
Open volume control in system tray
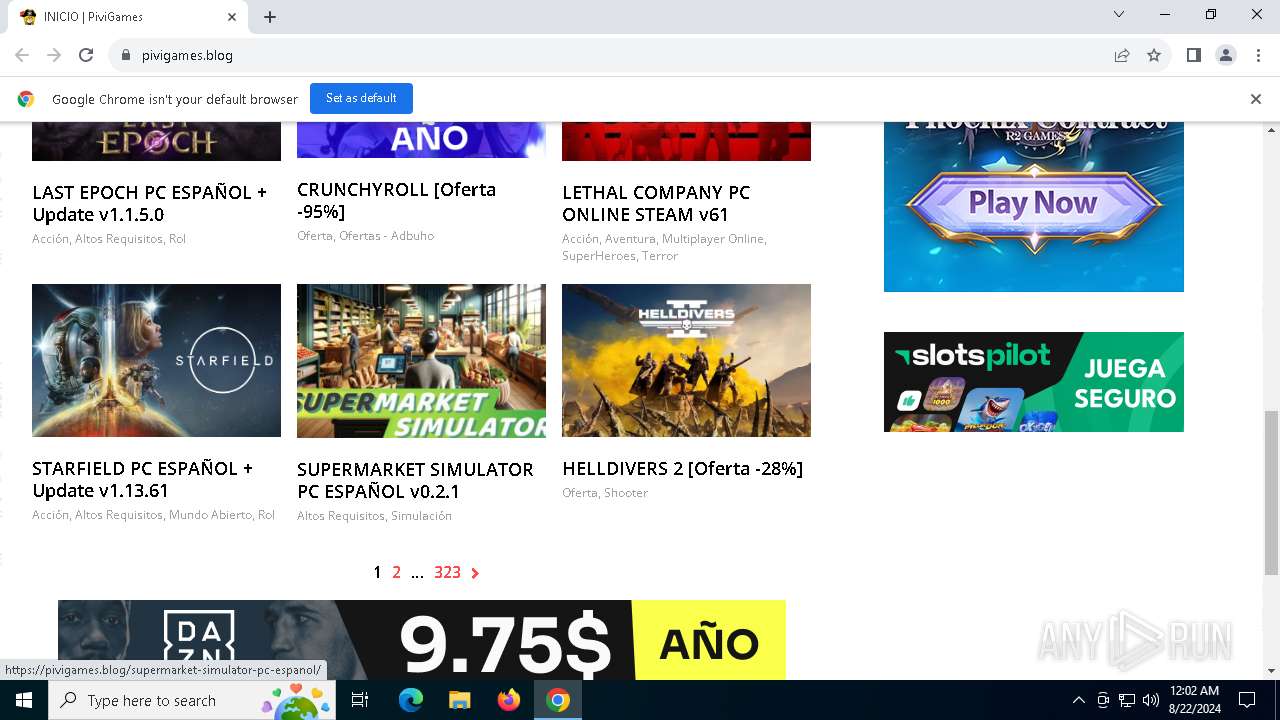point(1151,700)
